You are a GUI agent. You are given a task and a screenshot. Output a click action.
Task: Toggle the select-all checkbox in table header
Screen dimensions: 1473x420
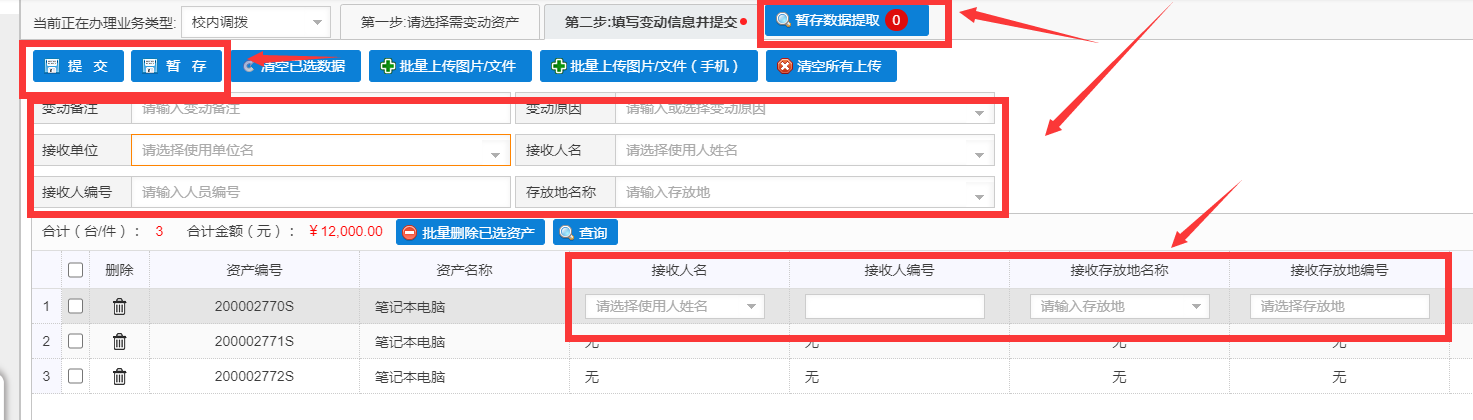pos(75,270)
